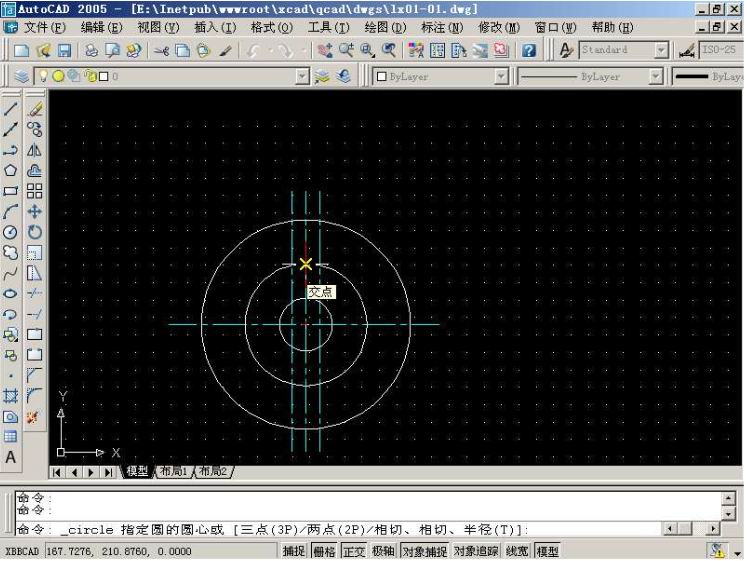Select the Circle draw tool
747x561 pixels.
coord(10,232)
